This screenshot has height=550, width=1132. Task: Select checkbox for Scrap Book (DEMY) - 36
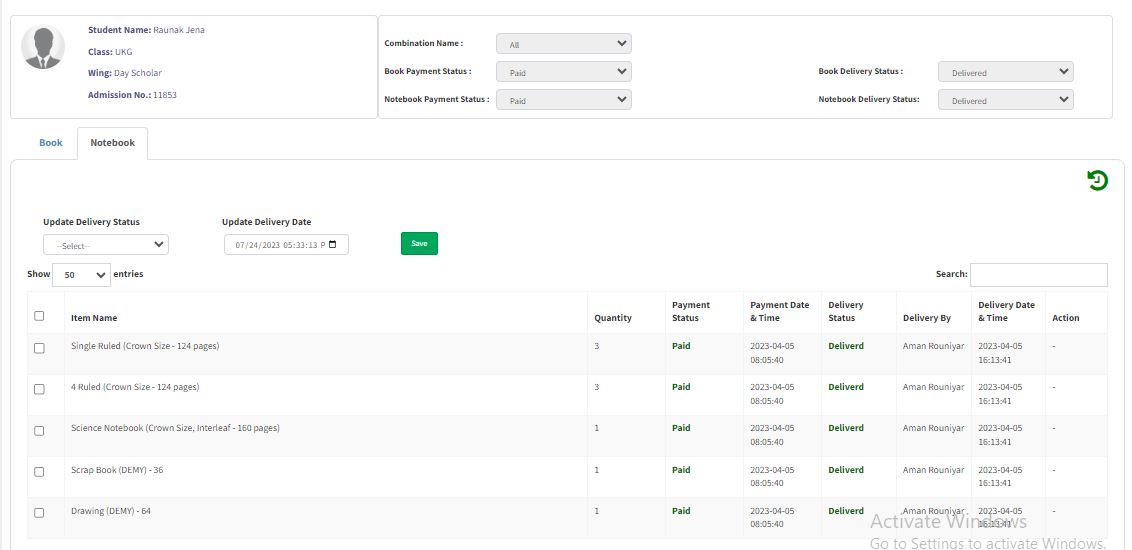tap(40, 472)
